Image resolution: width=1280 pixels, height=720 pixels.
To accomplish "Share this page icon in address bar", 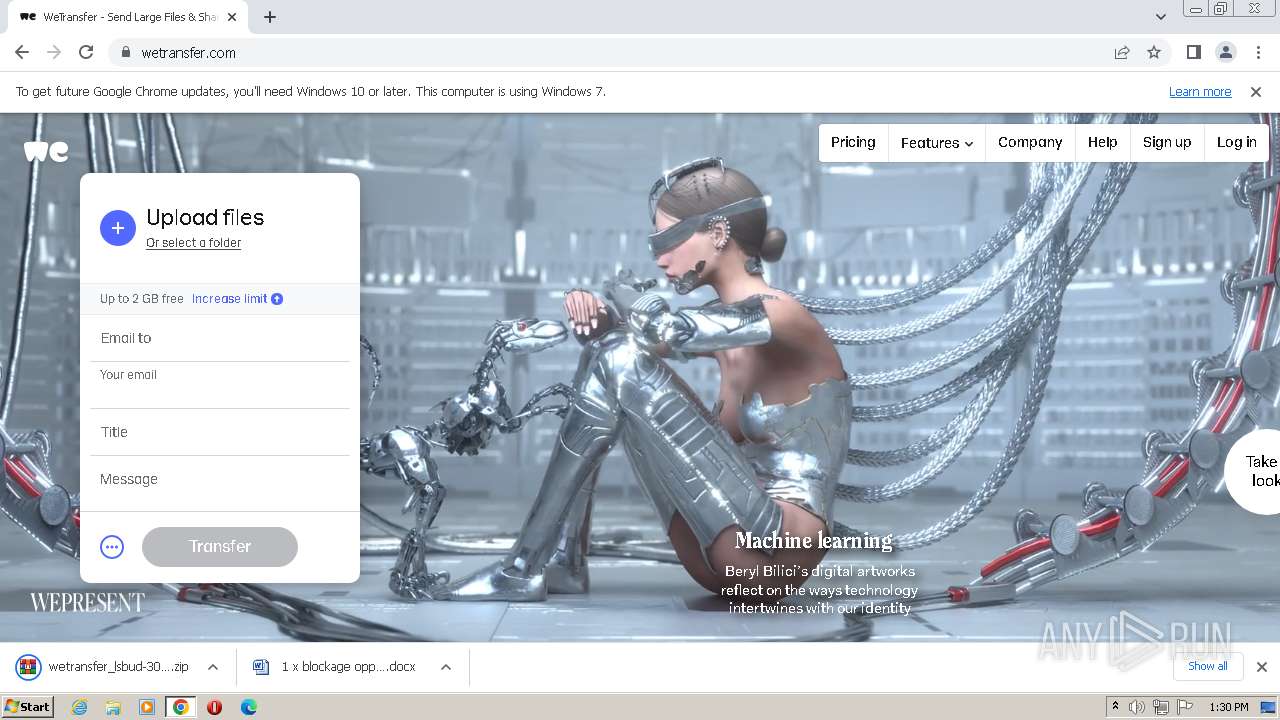I will (1122, 52).
